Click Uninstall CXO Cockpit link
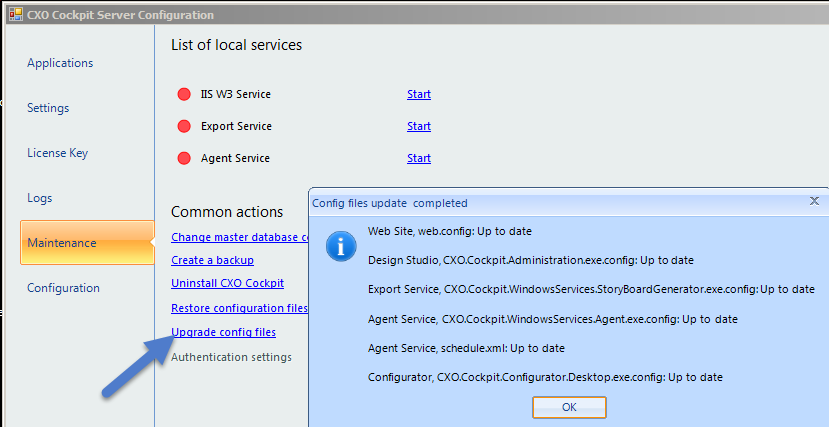Image resolution: width=829 pixels, height=427 pixels. pyautogui.click(x=227, y=283)
